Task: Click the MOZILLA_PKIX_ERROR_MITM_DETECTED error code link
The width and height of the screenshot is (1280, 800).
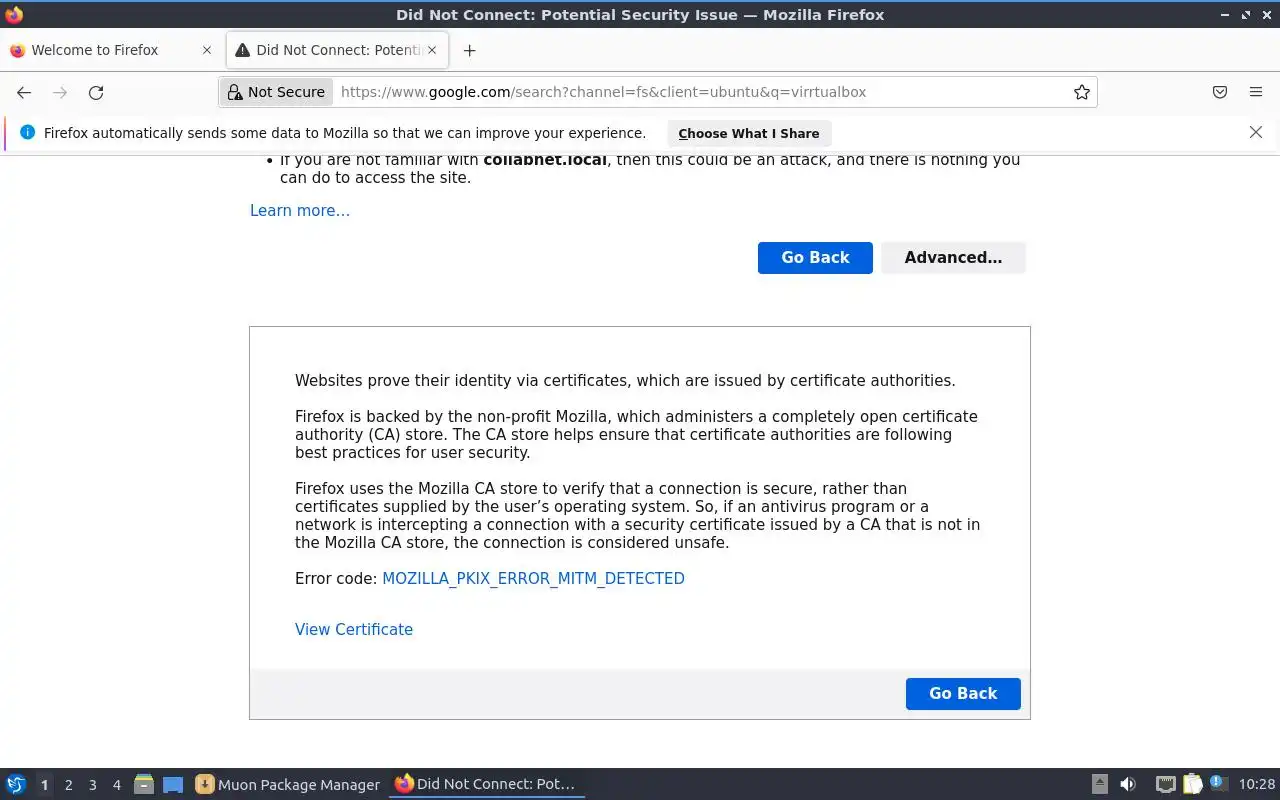Action: [533, 578]
